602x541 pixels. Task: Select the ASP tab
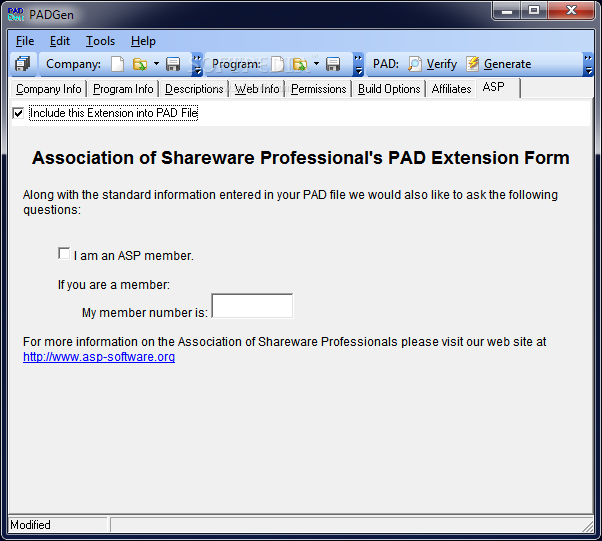click(498, 88)
